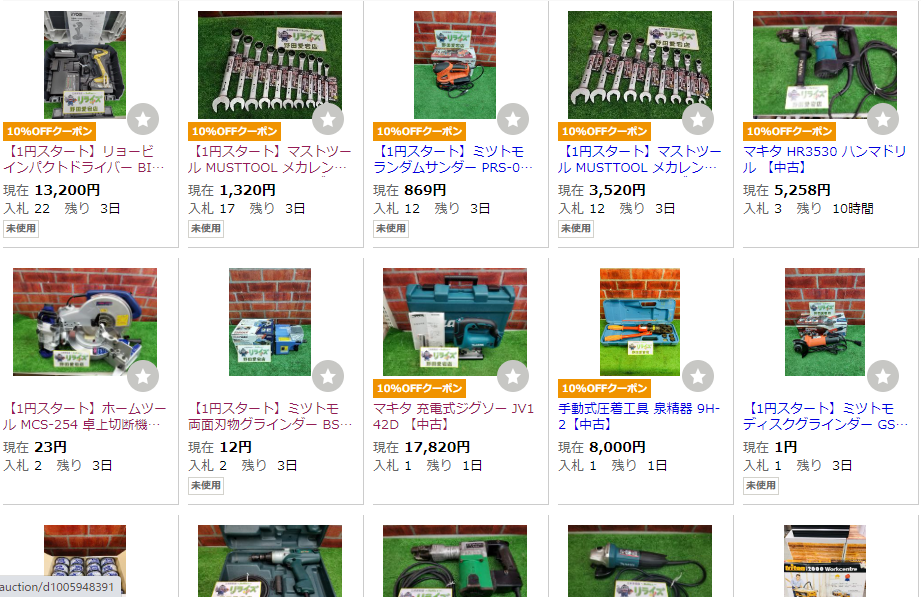View the blue crimping tool case thumbnail
The width and height of the screenshot is (921, 597).
pos(640,322)
